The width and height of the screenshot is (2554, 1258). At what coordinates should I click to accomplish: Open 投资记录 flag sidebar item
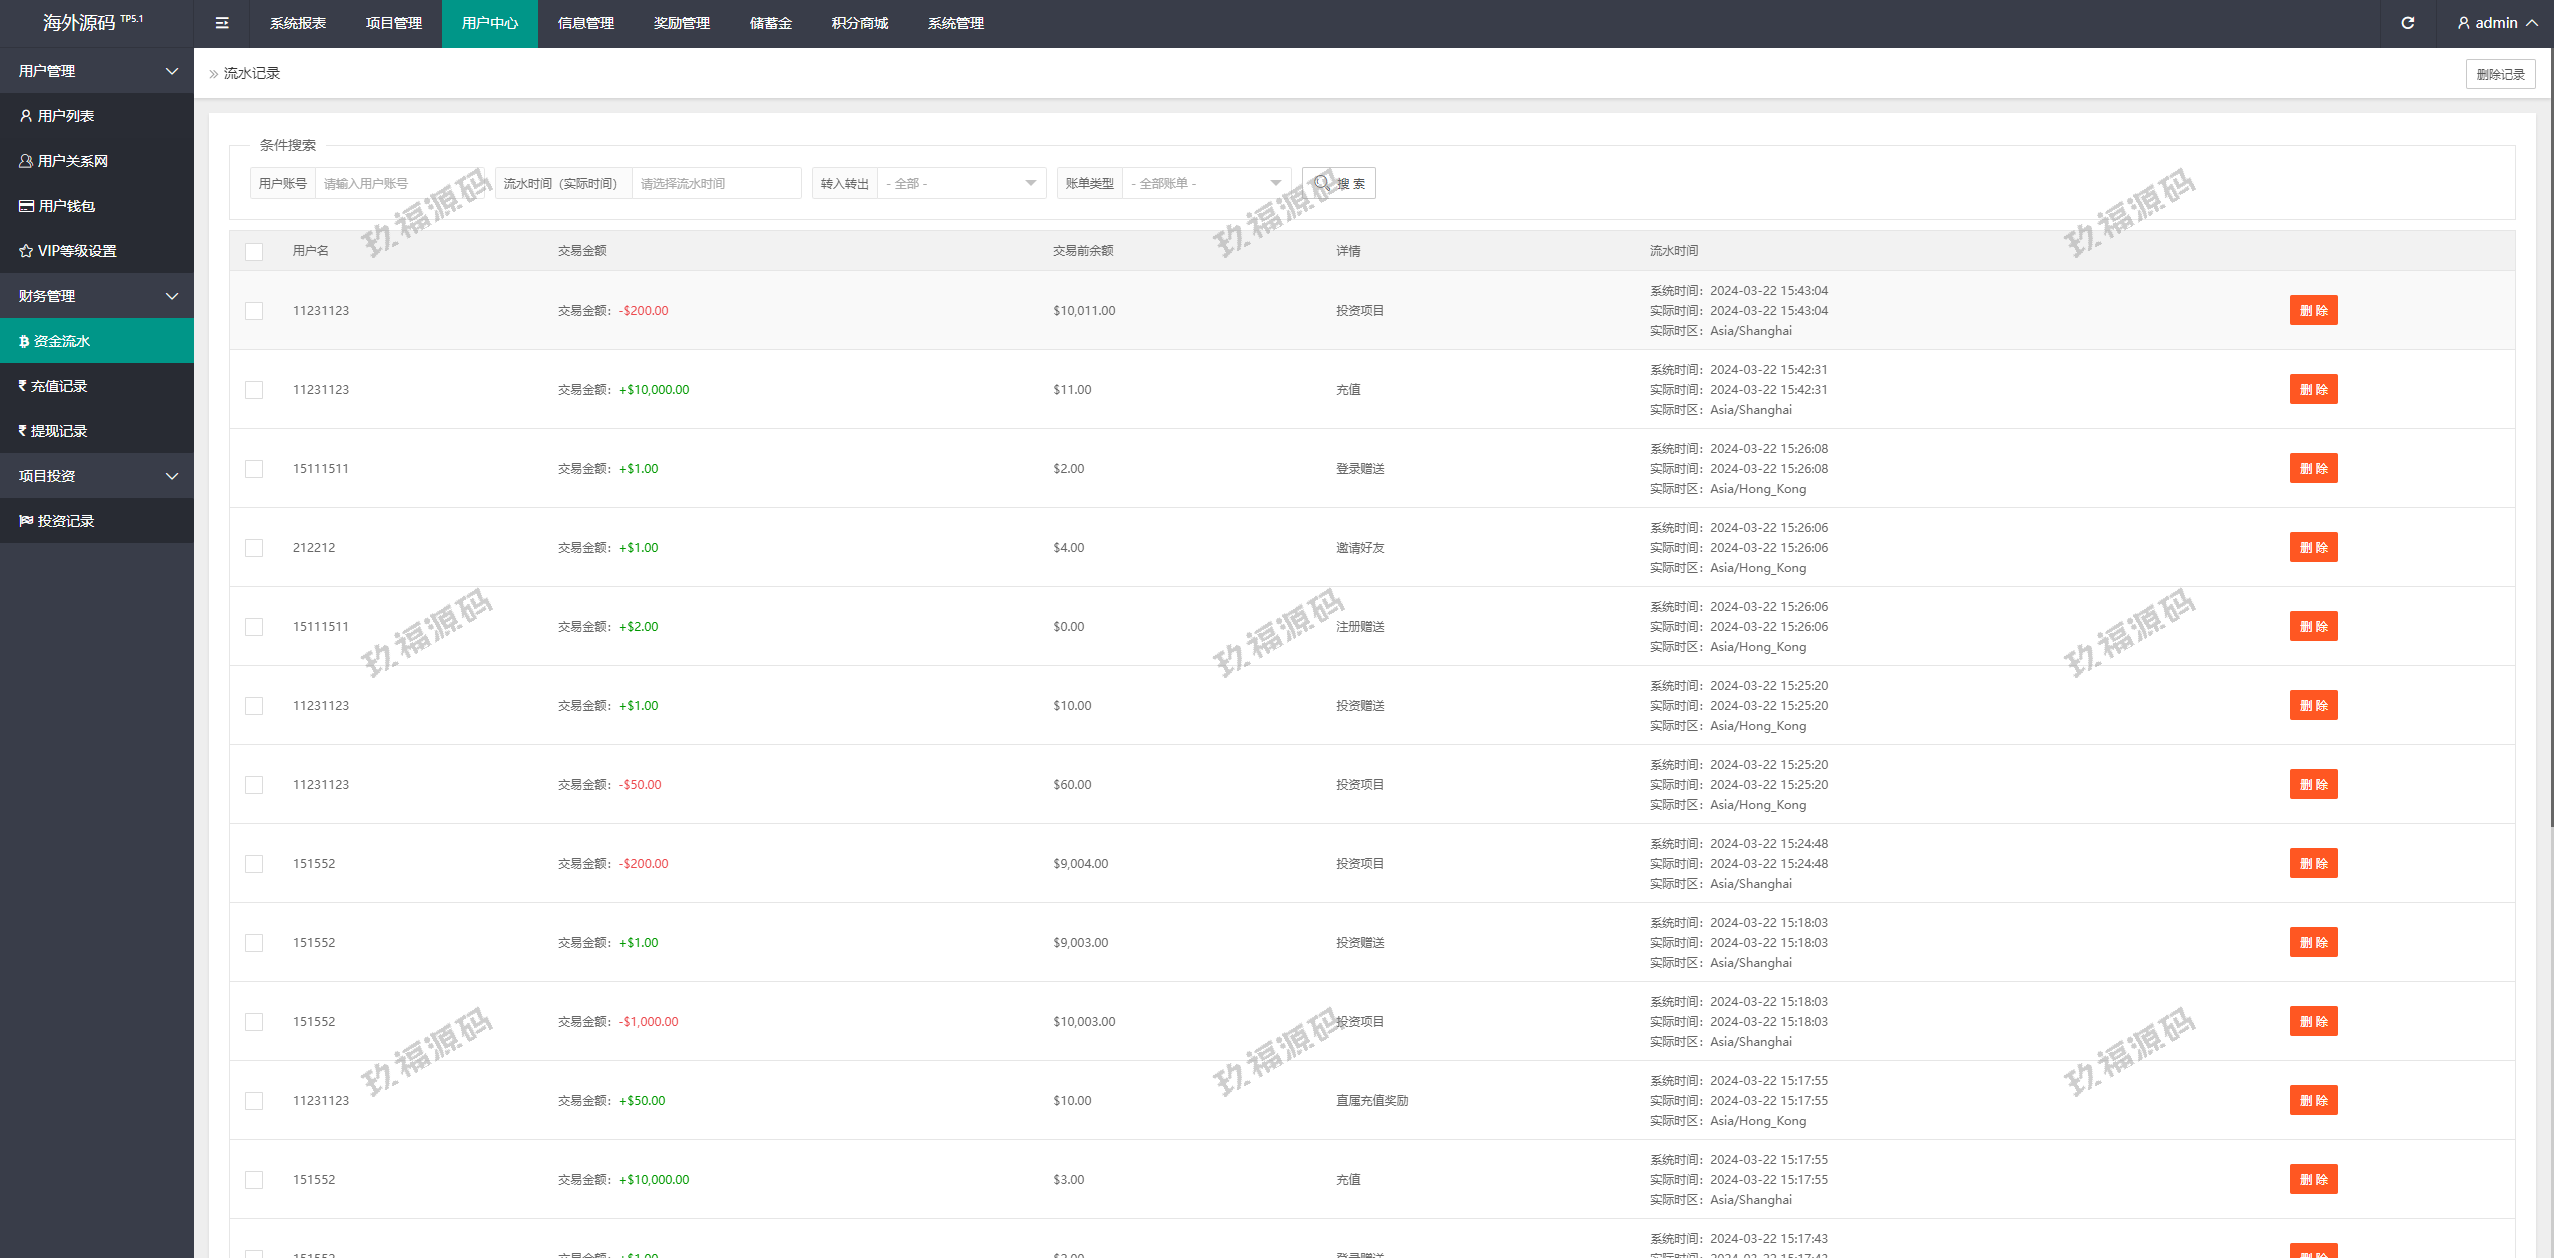(x=65, y=521)
